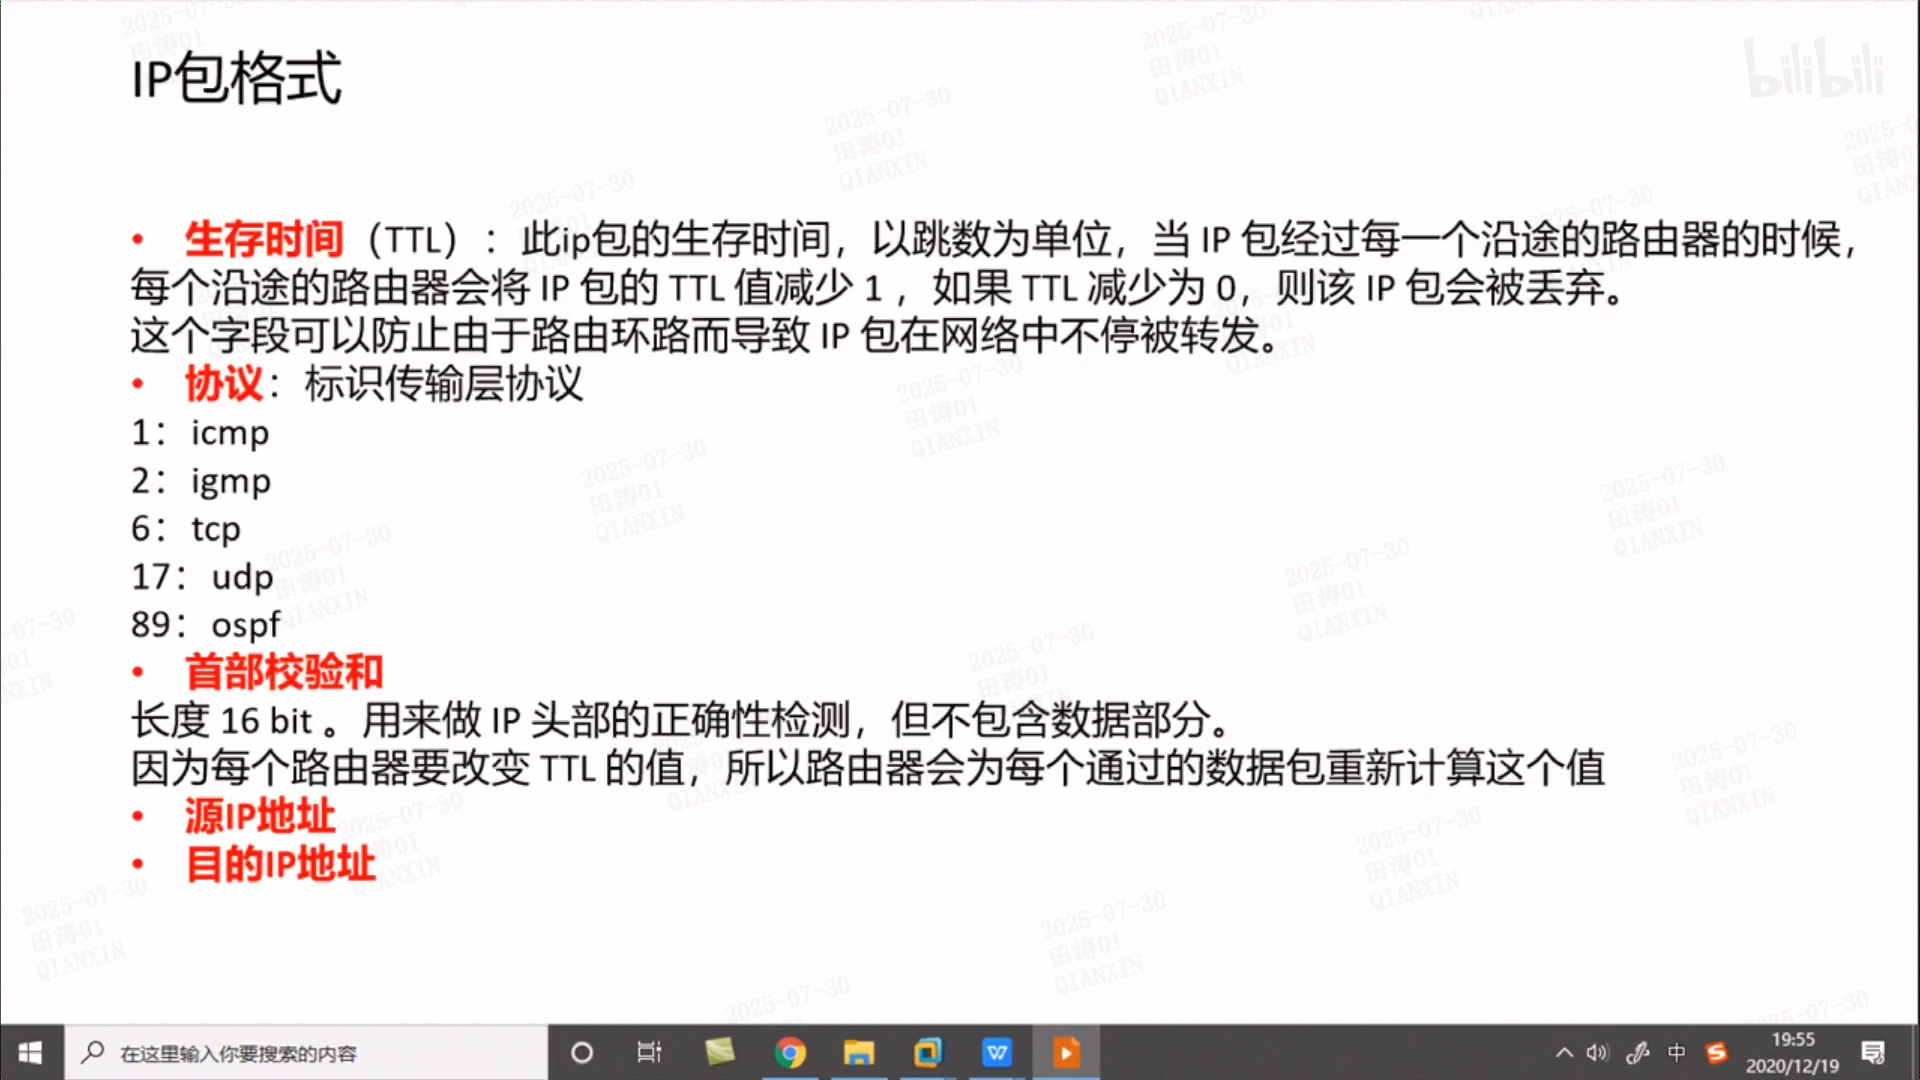Open the blue-yellow virtual machine app icon
The height and width of the screenshot is (1080, 1920).
[x=927, y=1053]
